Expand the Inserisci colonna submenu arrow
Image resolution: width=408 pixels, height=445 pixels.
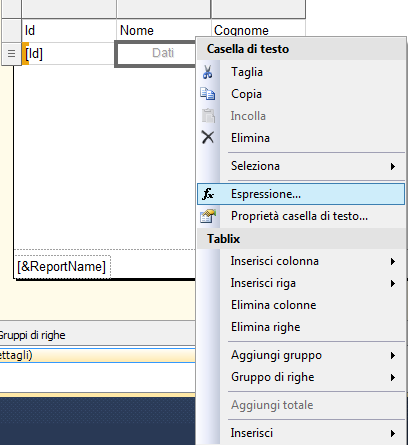pyautogui.click(x=393, y=261)
